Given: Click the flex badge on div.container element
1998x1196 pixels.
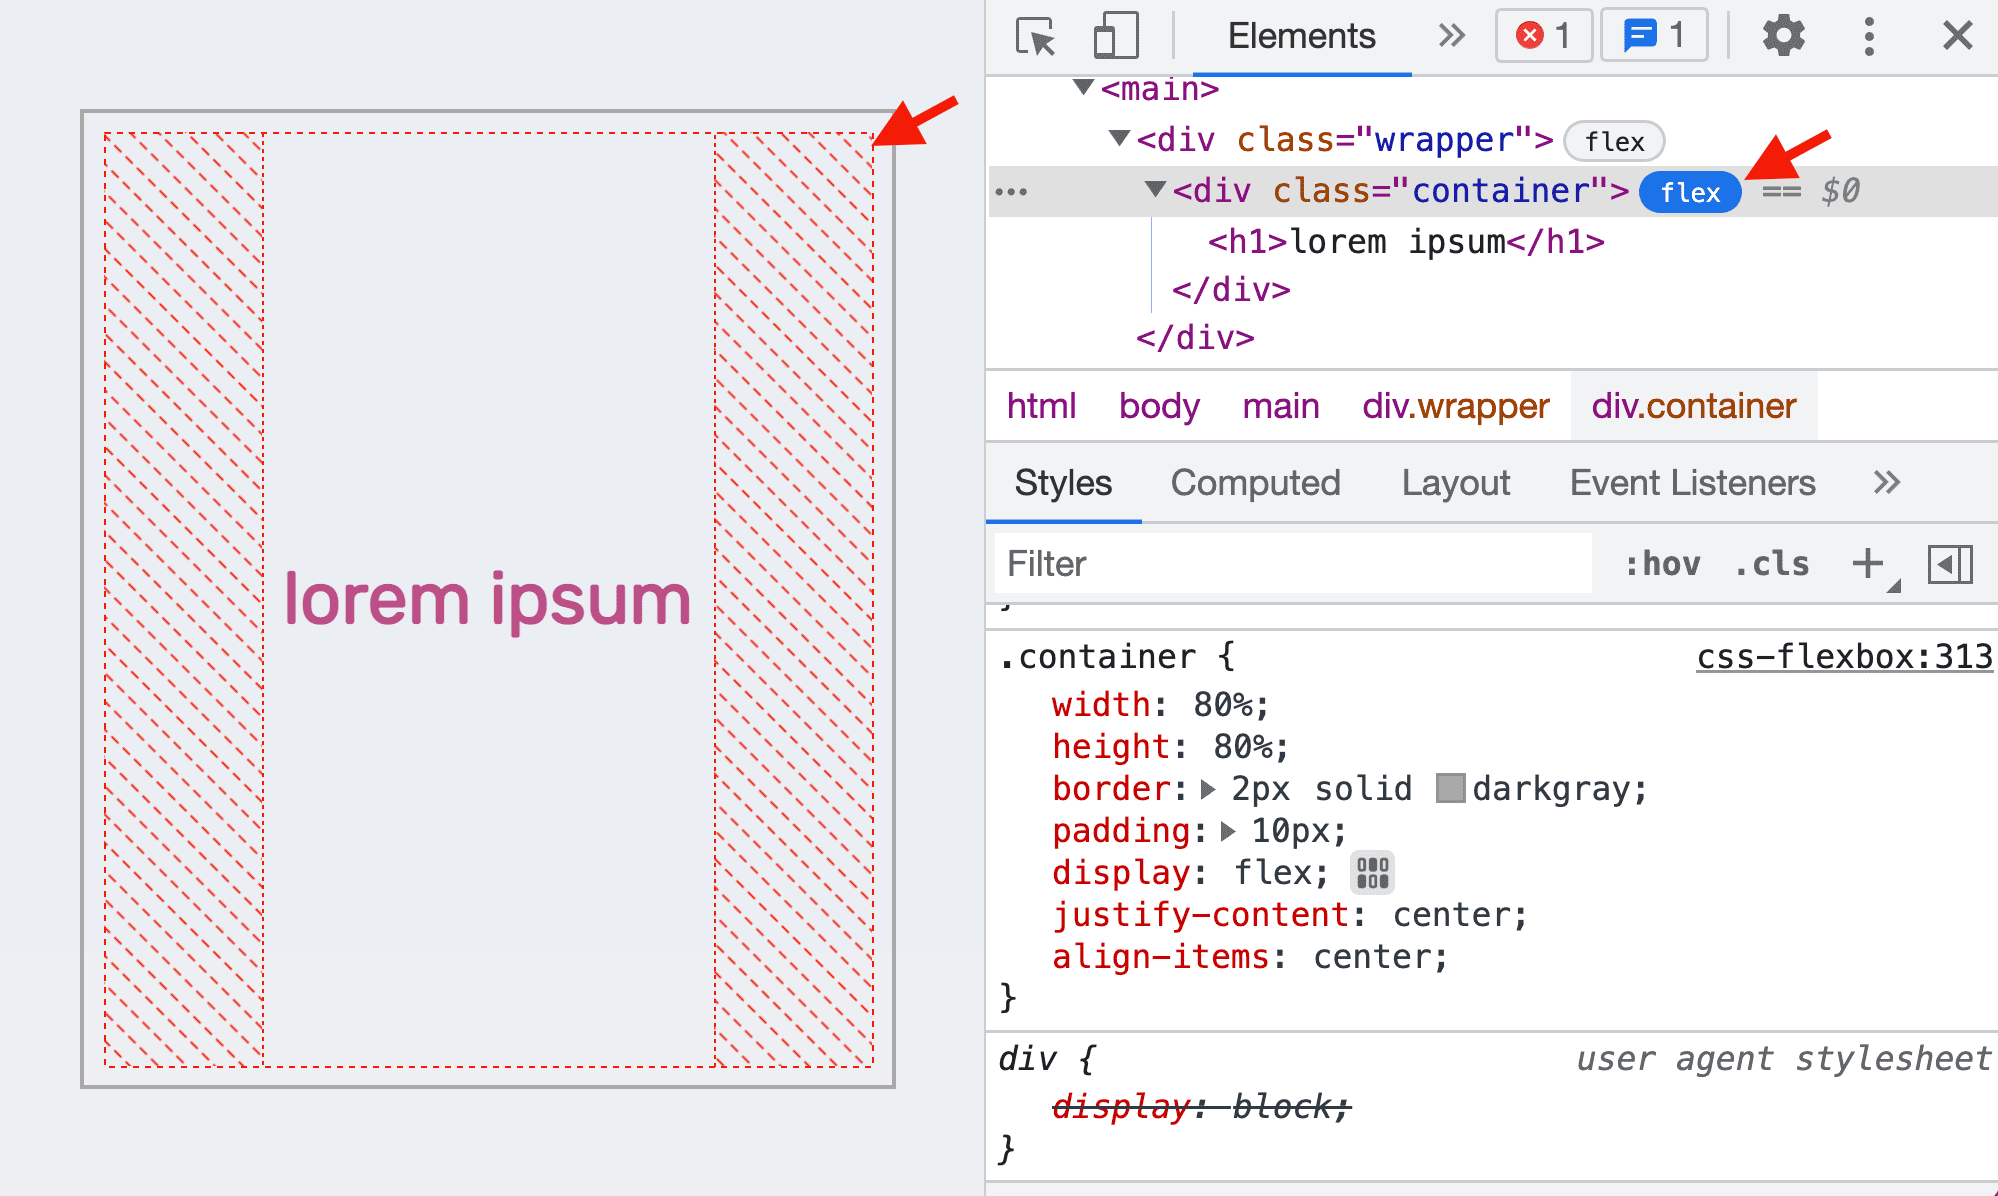Looking at the screenshot, I should coord(1691,191).
